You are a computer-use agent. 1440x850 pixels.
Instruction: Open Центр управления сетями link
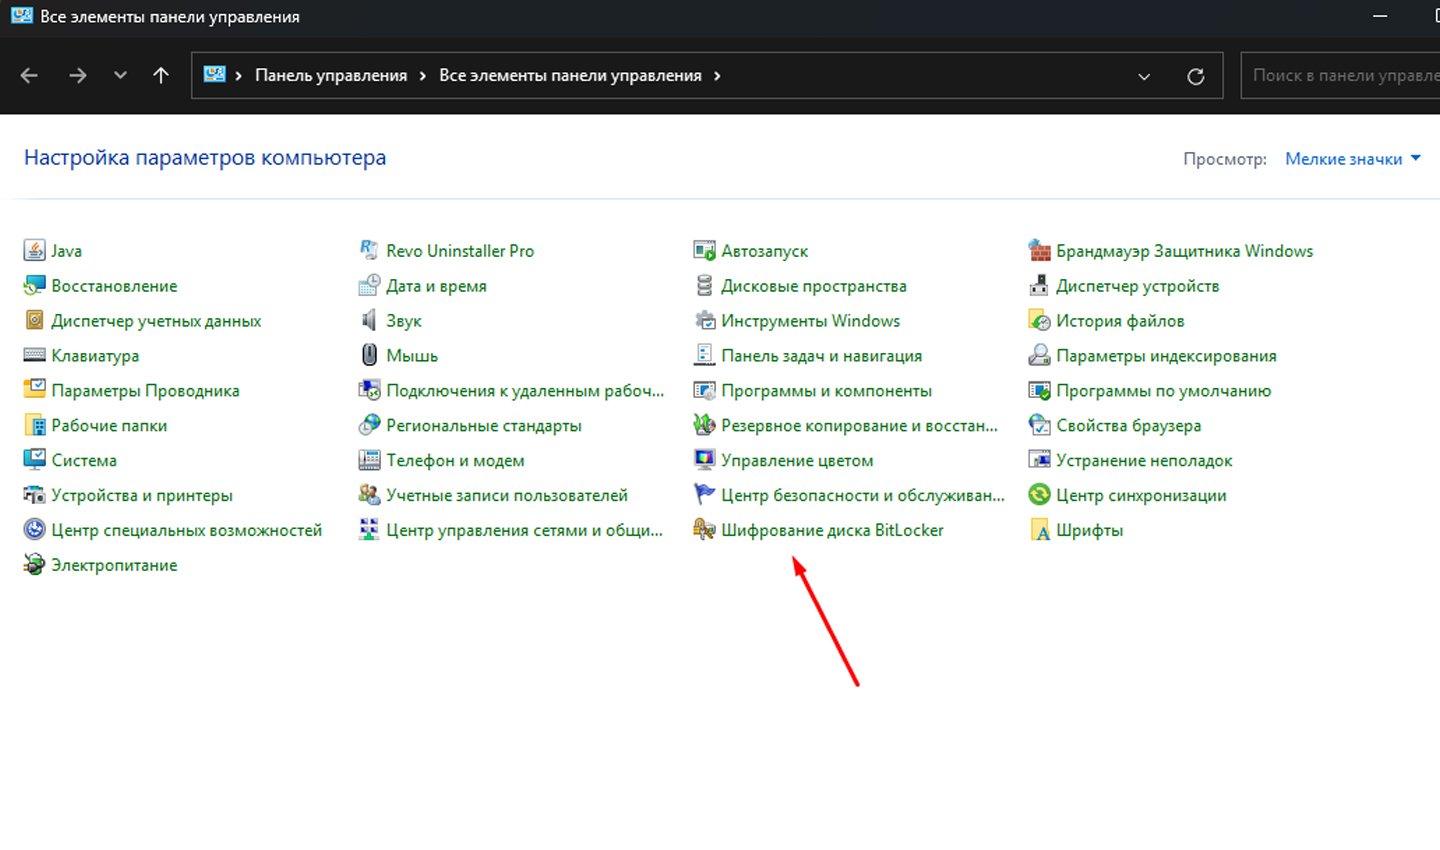tap(524, 530)
